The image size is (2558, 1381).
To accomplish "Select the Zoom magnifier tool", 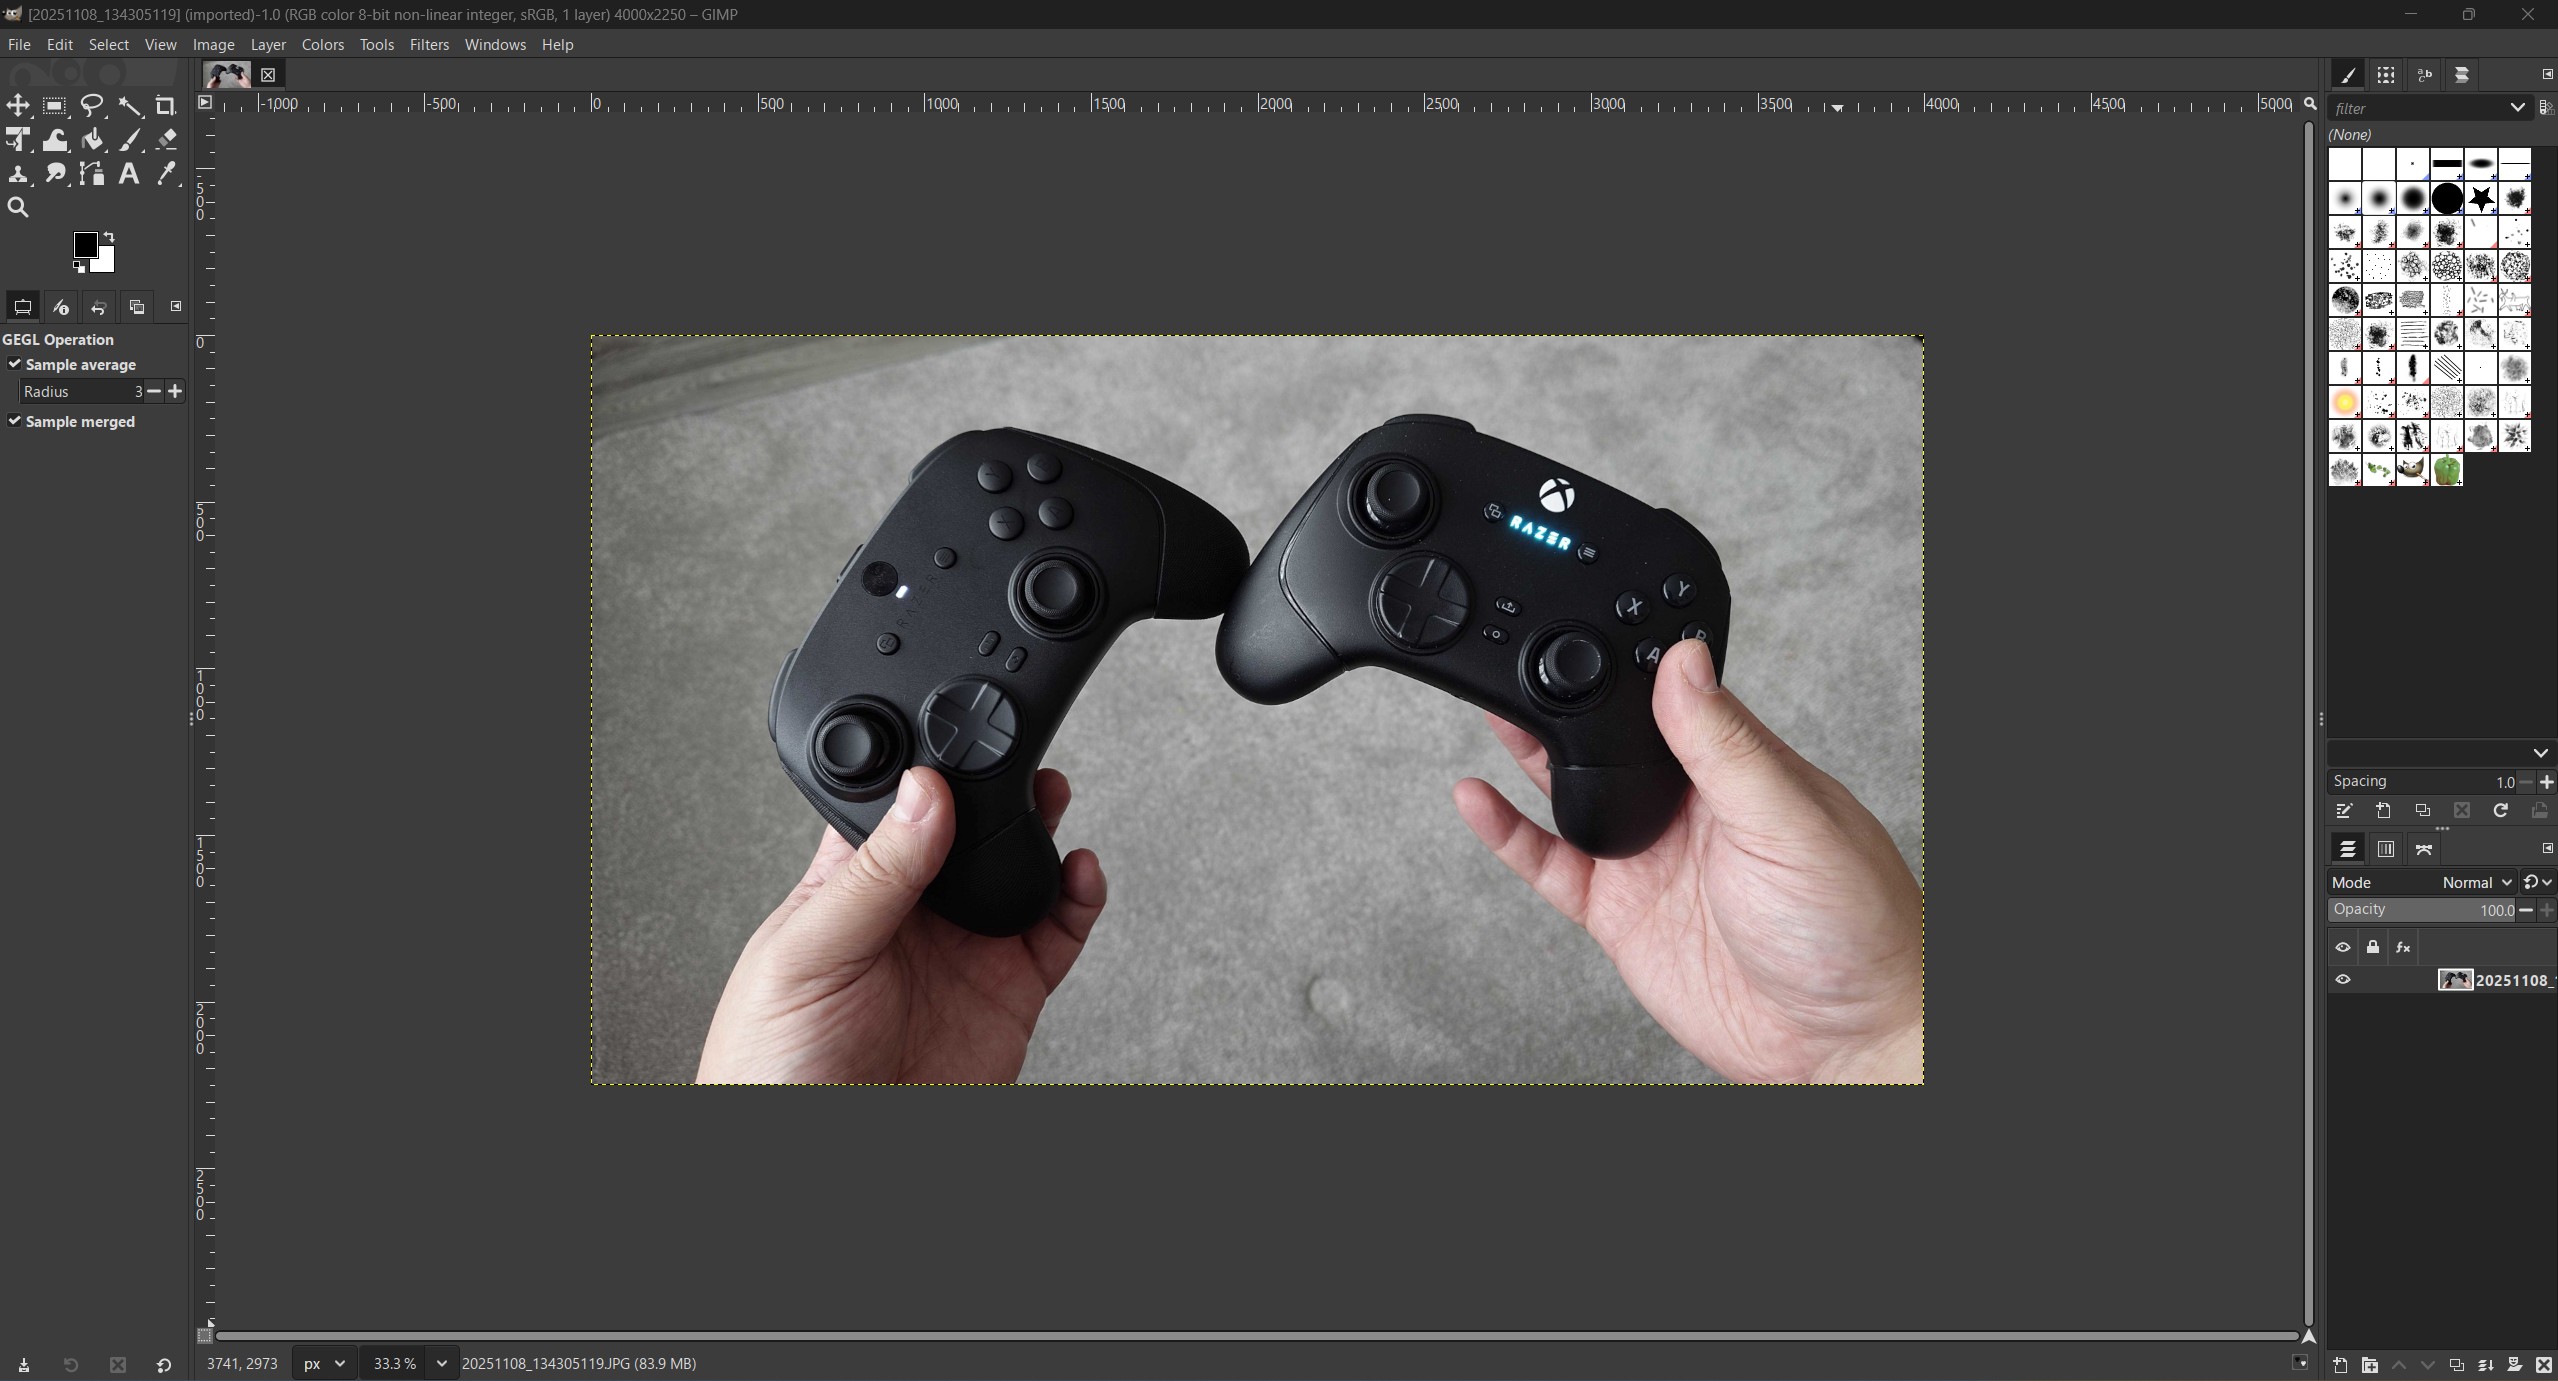I will (x=18, y=208).
